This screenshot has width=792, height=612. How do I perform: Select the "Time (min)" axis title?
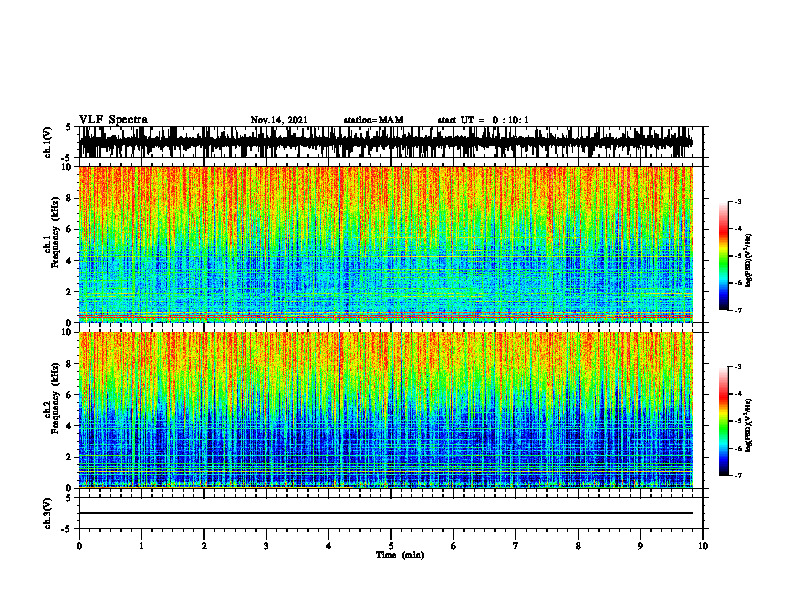click(400, 555)
